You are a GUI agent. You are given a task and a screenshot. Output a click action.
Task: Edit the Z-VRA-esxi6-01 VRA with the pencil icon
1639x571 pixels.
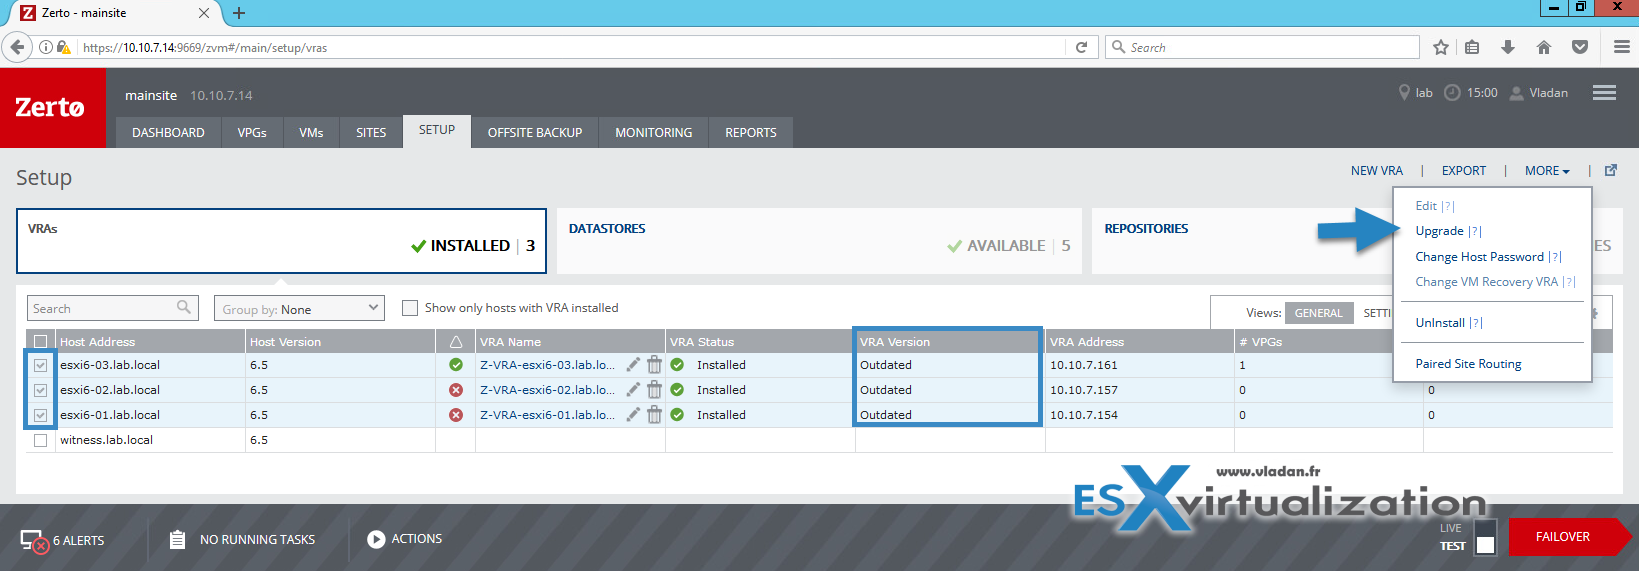[633, 414]
